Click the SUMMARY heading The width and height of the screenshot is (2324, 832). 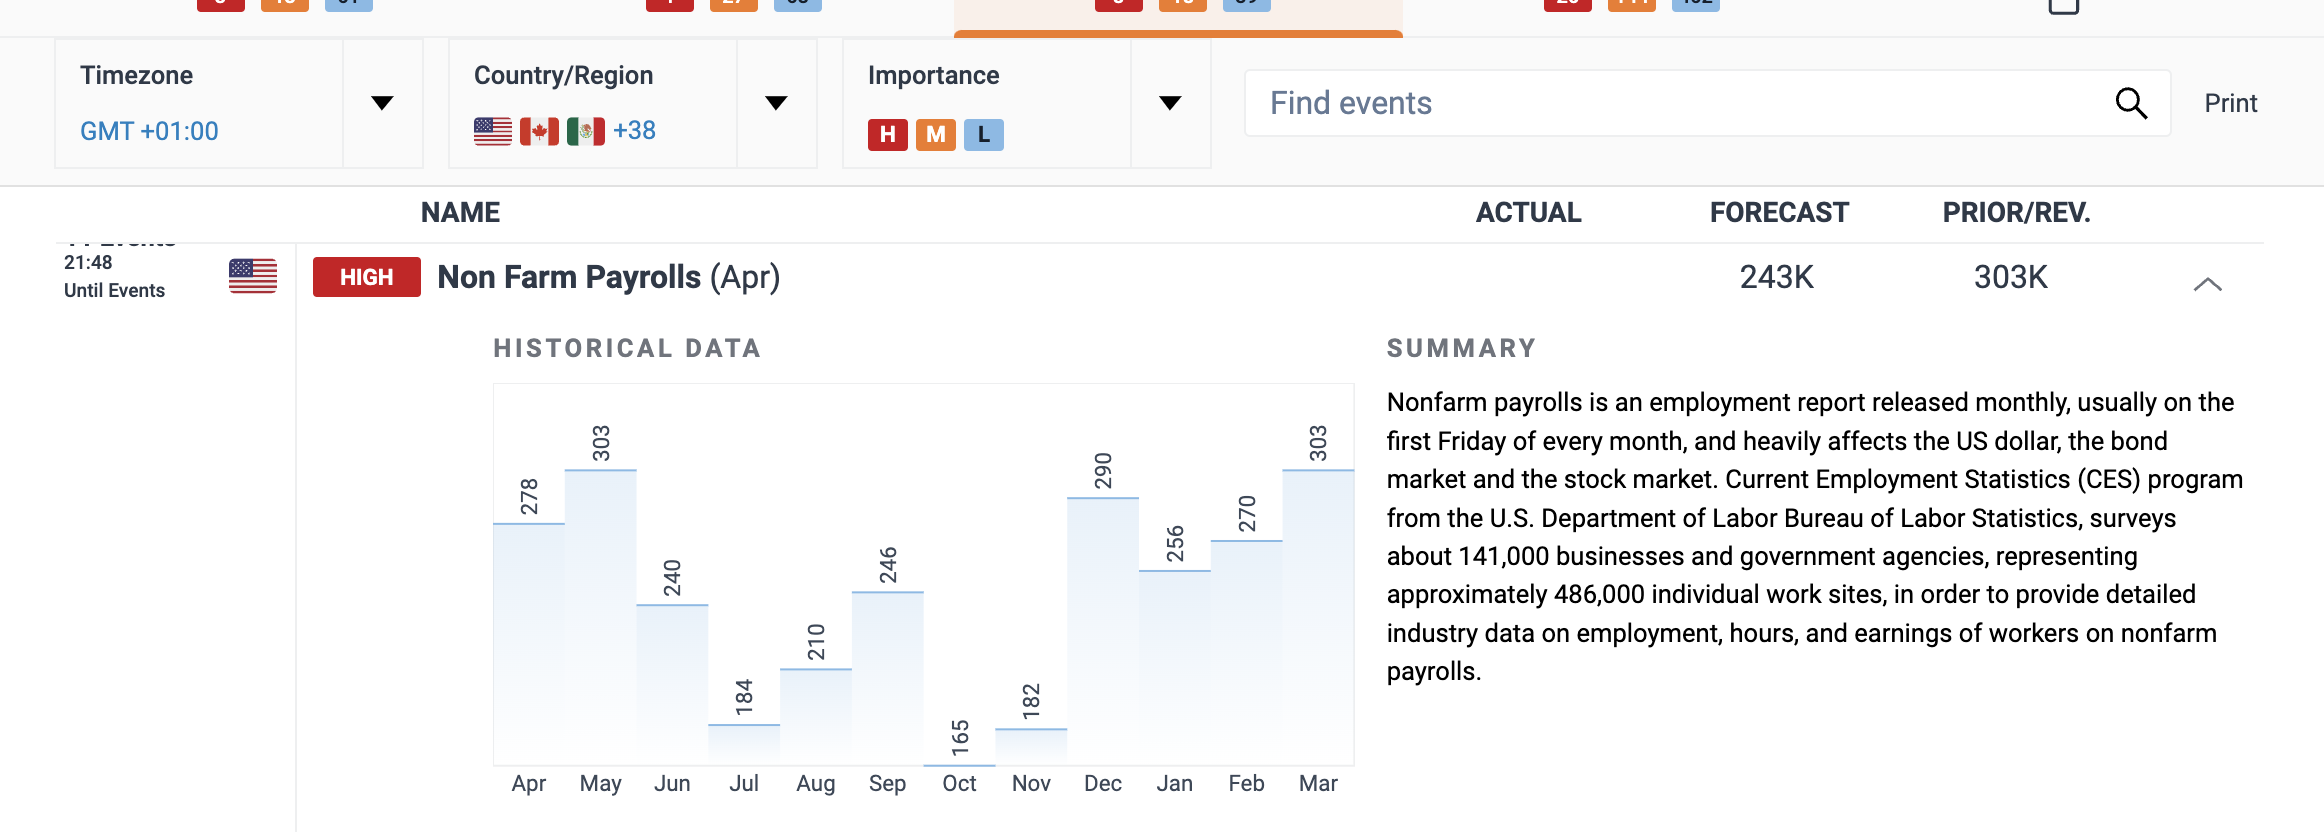pos(1461,348)
